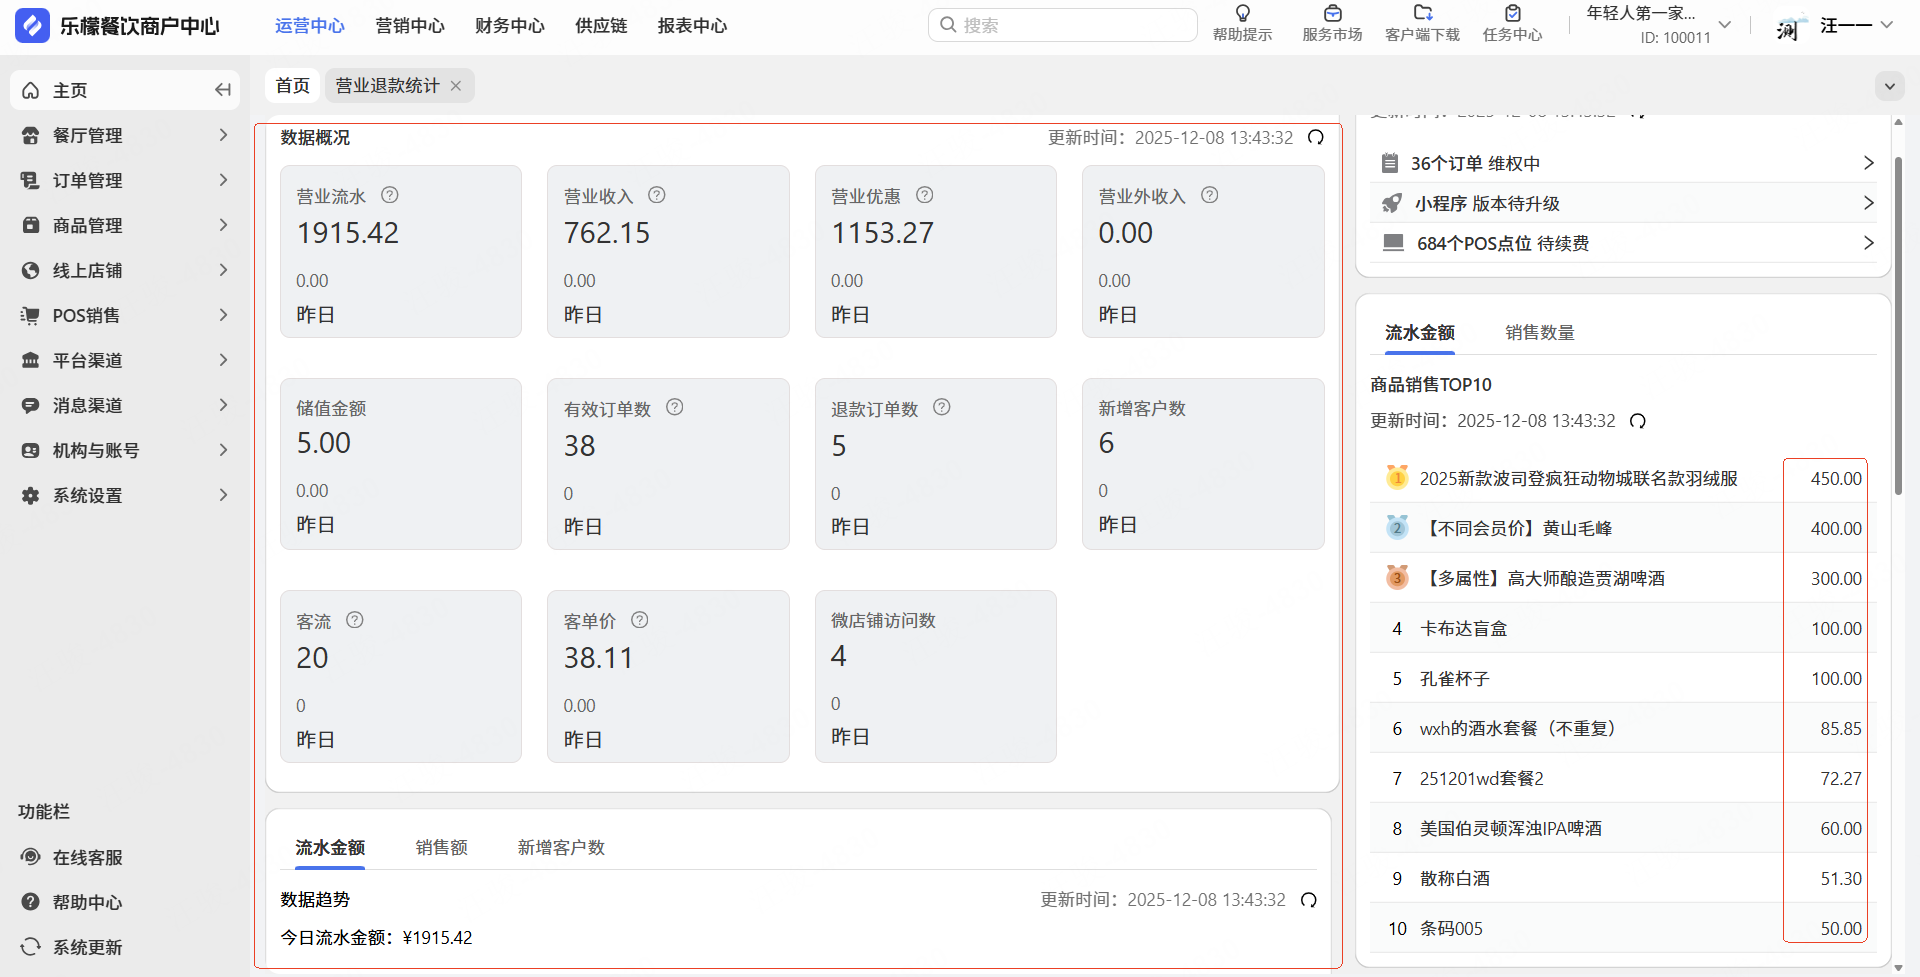Expand the 机构与账号 sidebar menu

(125, 450)
